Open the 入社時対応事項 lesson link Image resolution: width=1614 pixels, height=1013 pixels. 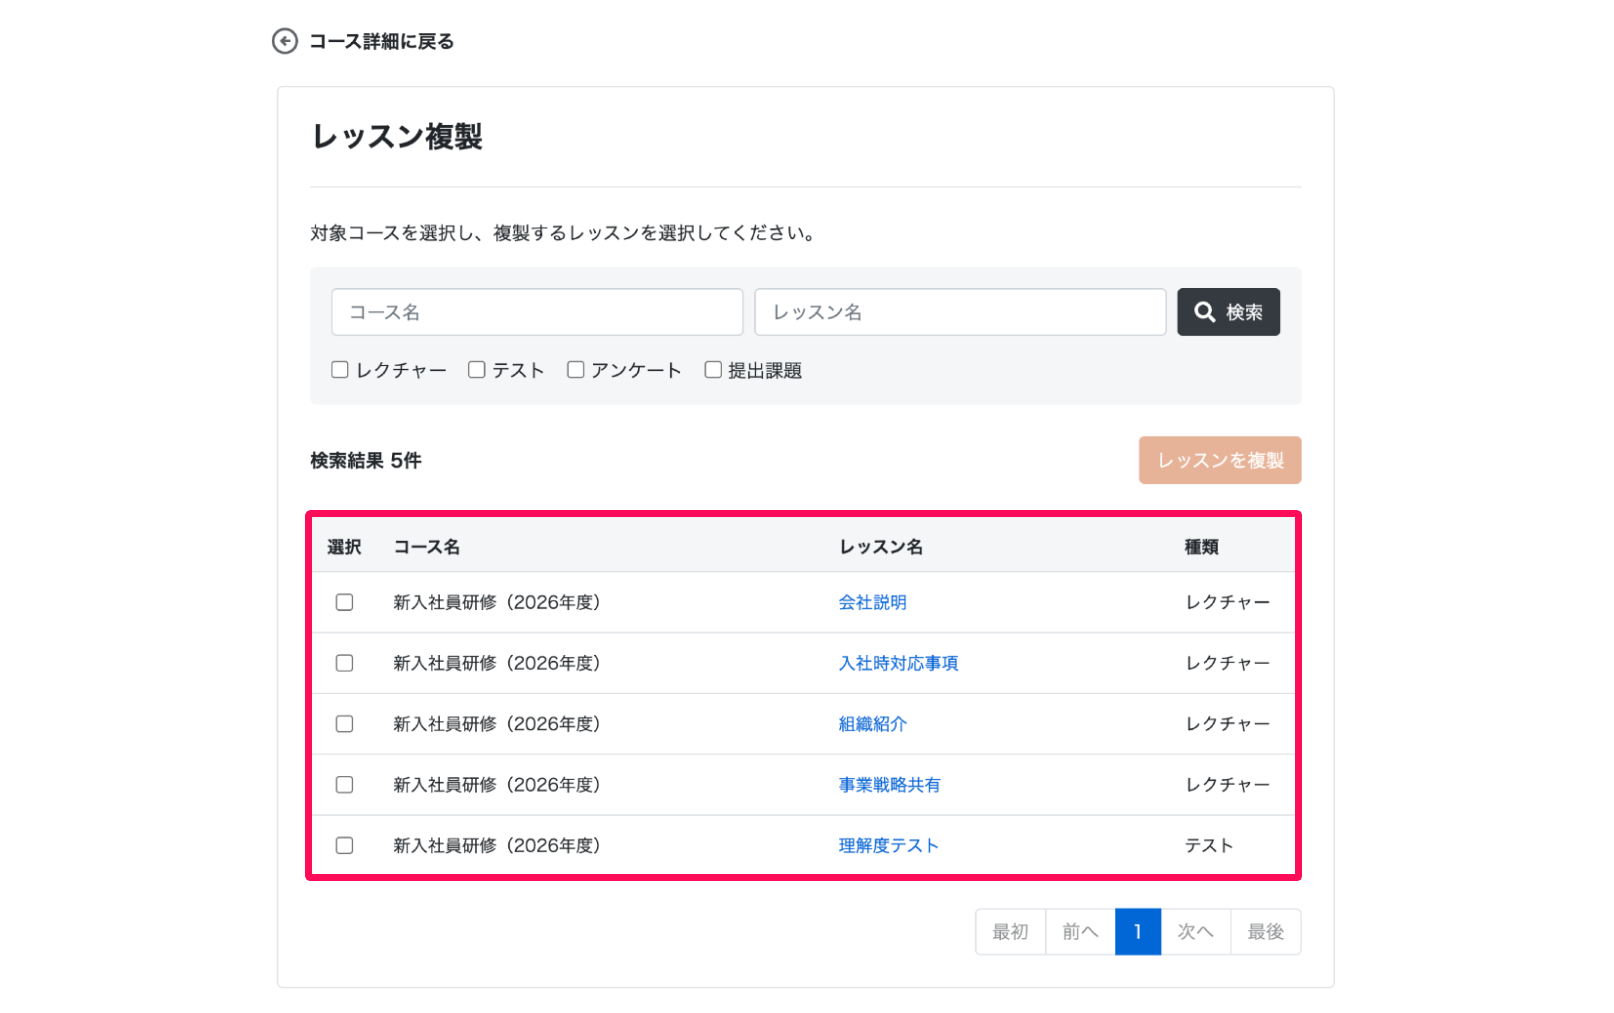click(899, 663)
